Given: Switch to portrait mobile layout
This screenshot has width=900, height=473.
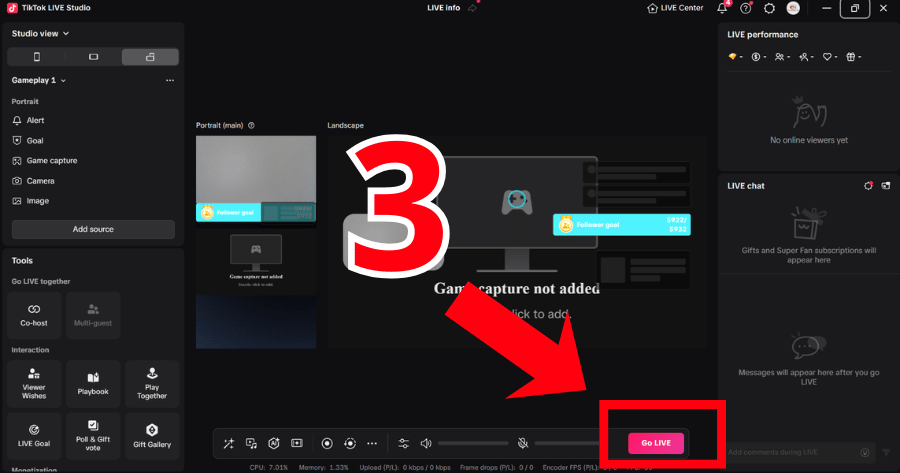Looking at the screenshot, I should (x=37, y=57).
